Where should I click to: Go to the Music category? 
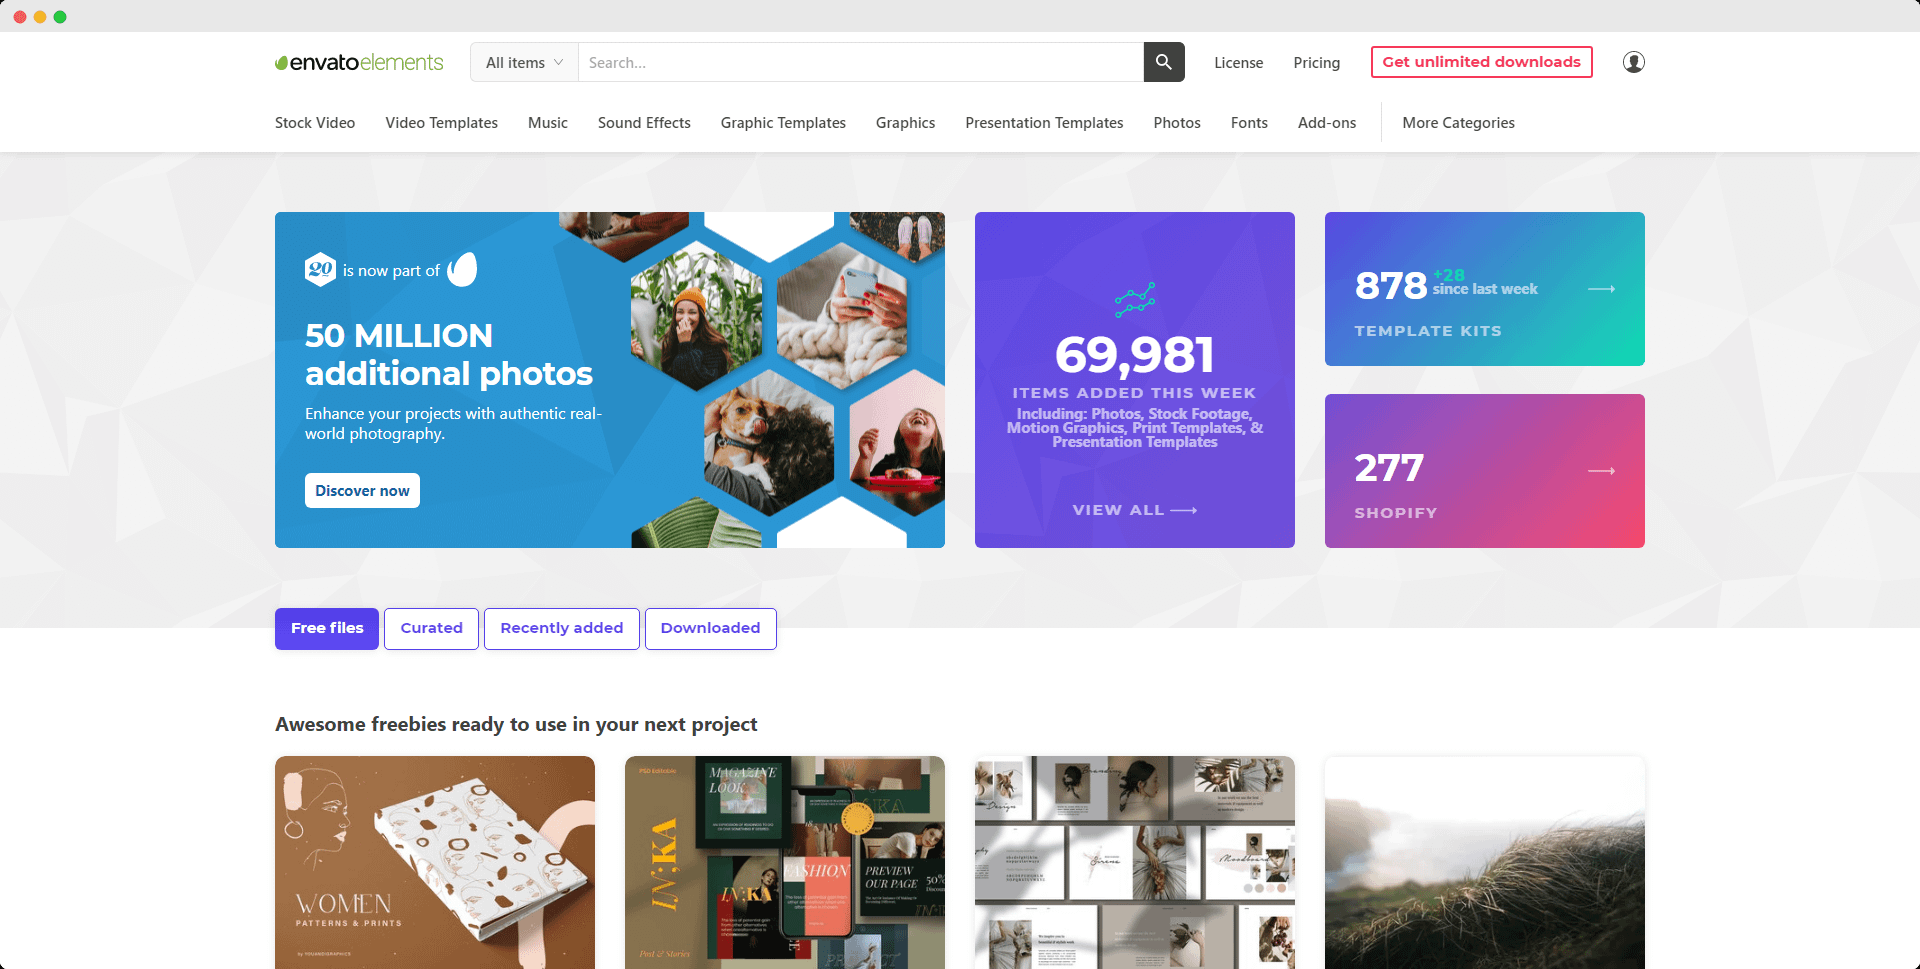[548, 123]
